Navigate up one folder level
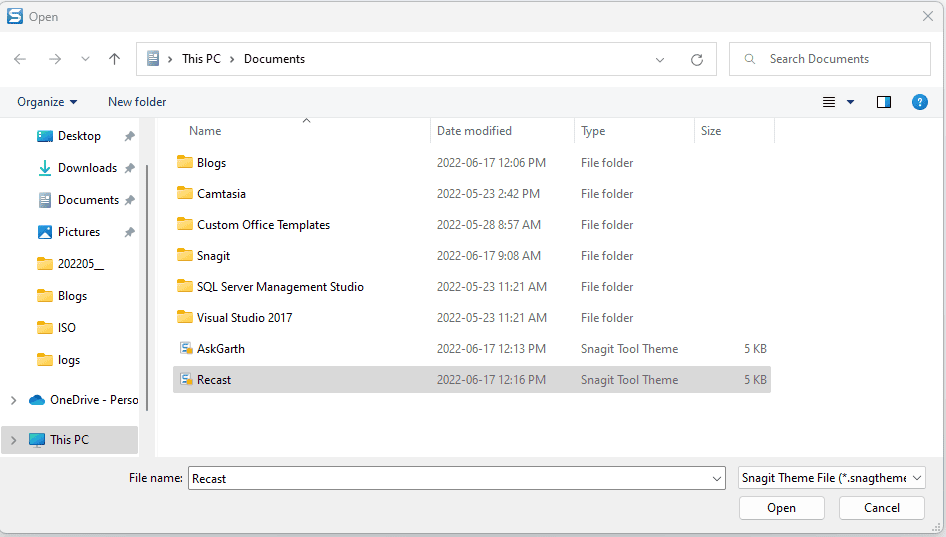This screenshot has width=946, height=537. click(x=114, y=59)
